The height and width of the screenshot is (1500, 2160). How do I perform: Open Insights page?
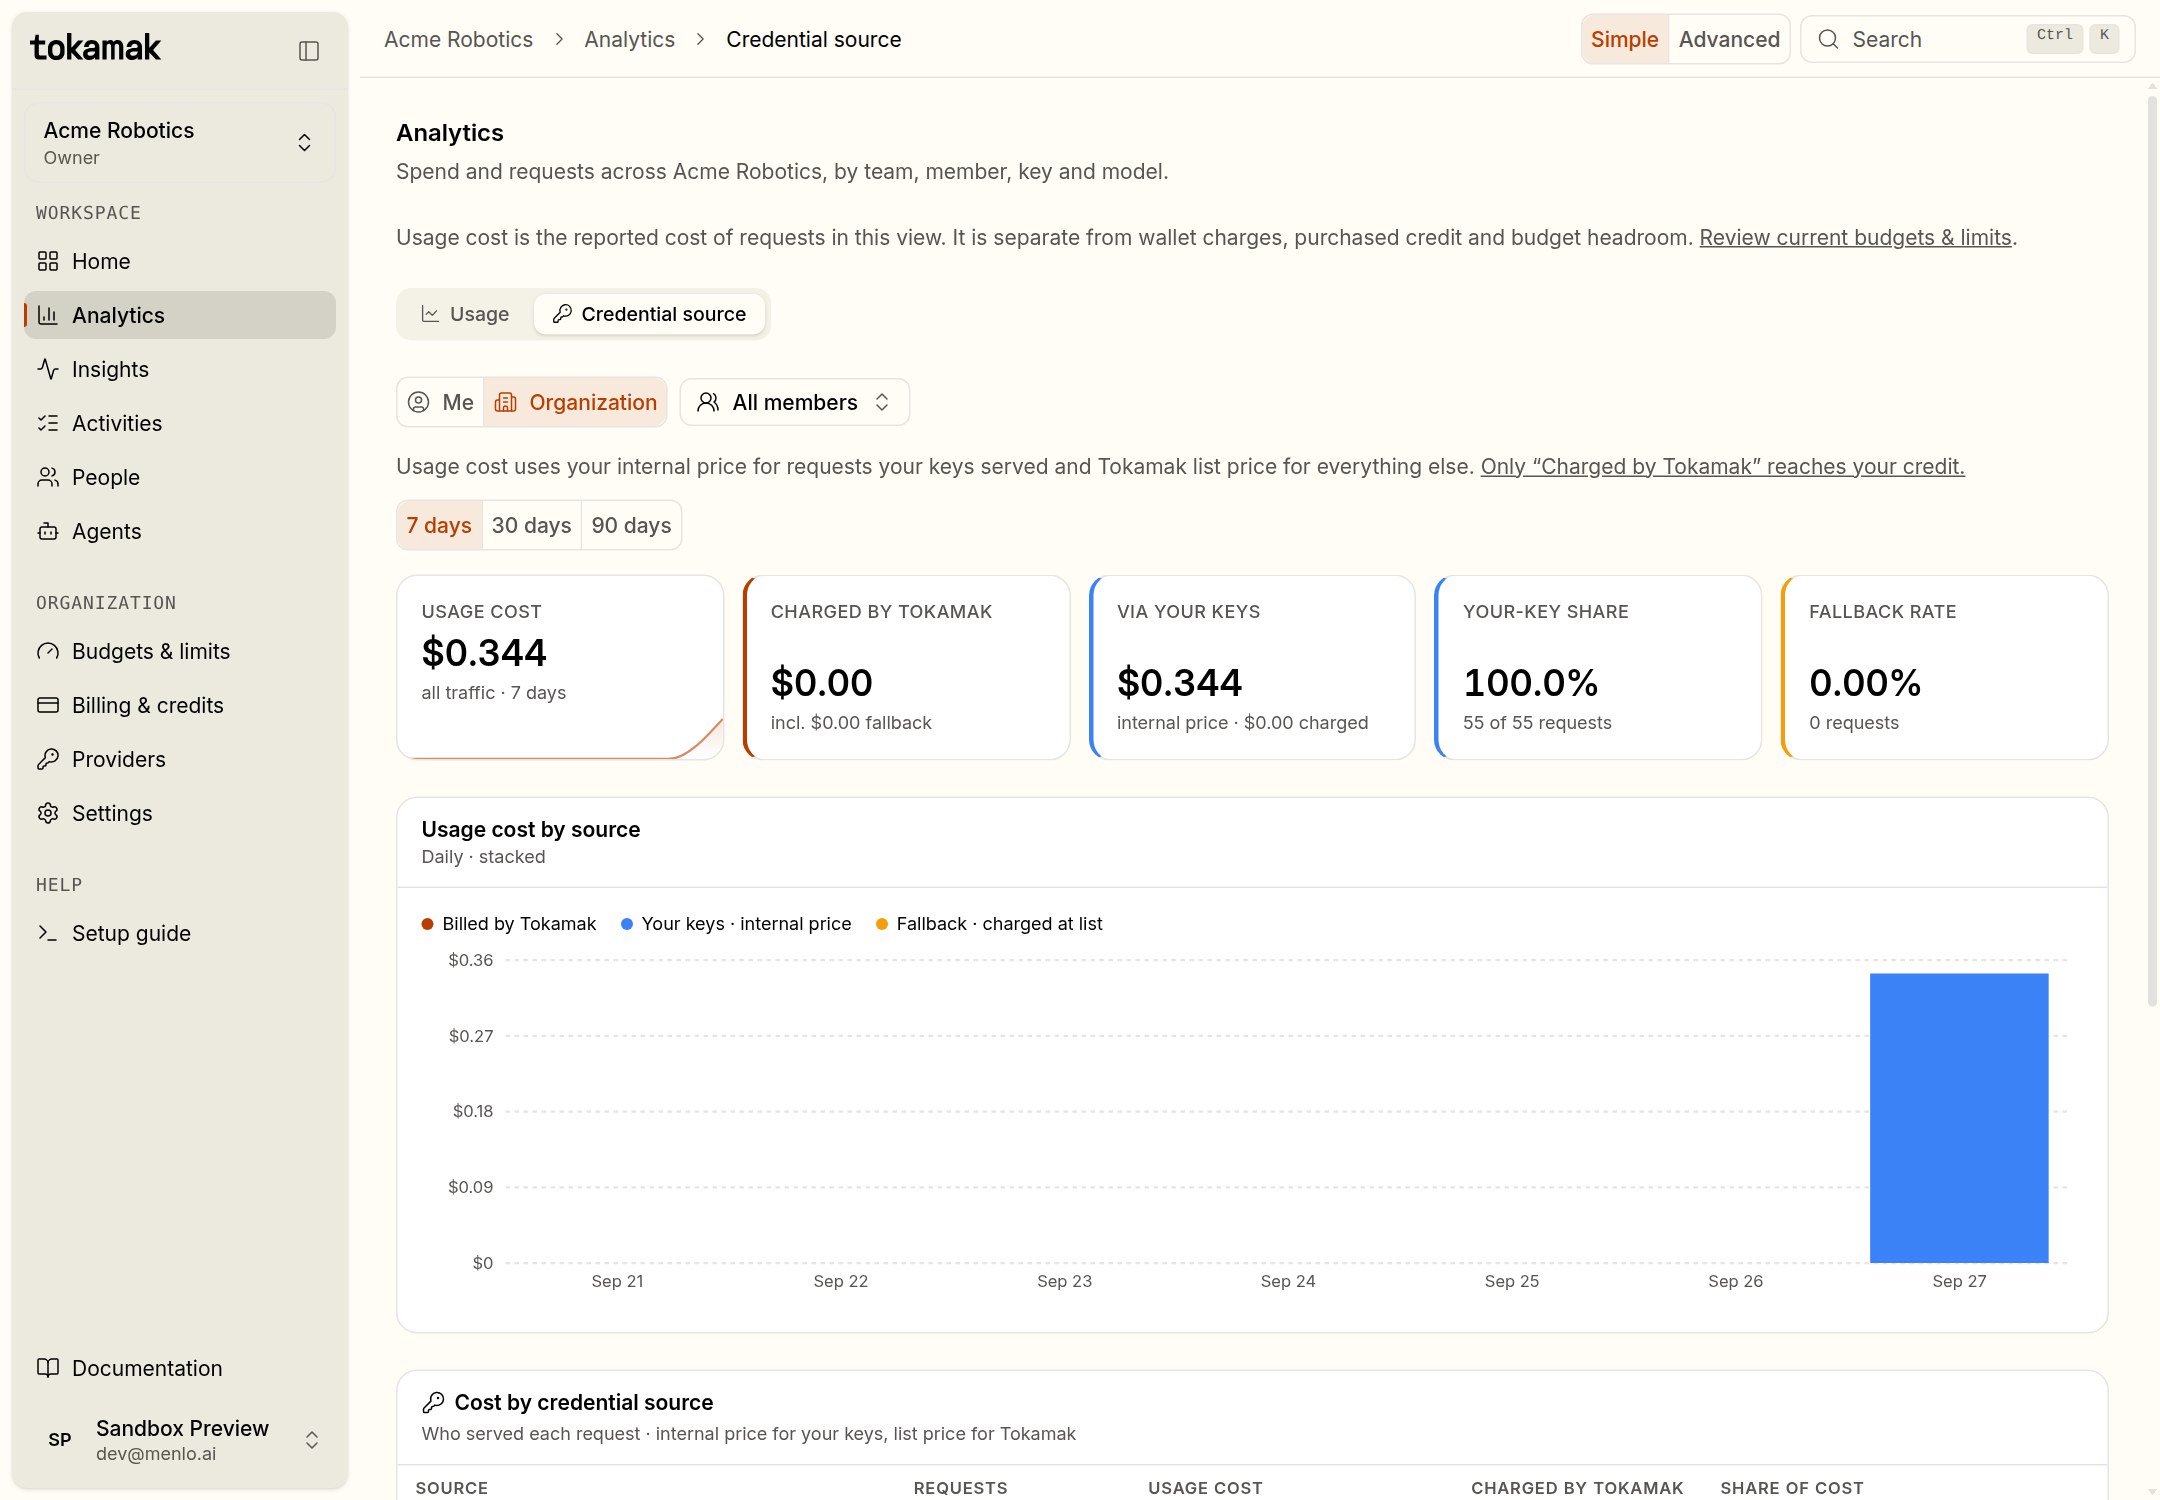(x=180, y=369)
